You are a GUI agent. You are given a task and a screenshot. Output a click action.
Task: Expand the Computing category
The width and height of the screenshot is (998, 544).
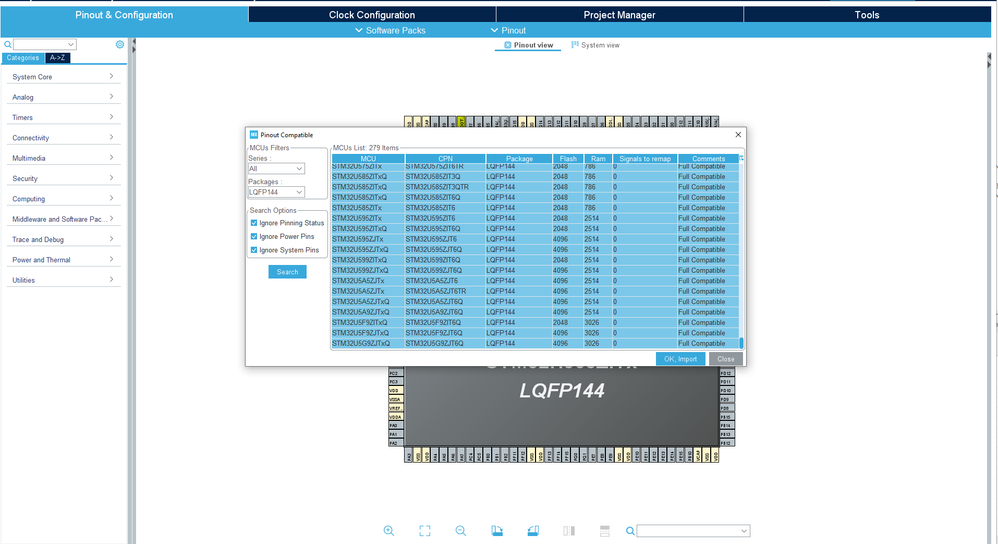click(x=63, y=199)
